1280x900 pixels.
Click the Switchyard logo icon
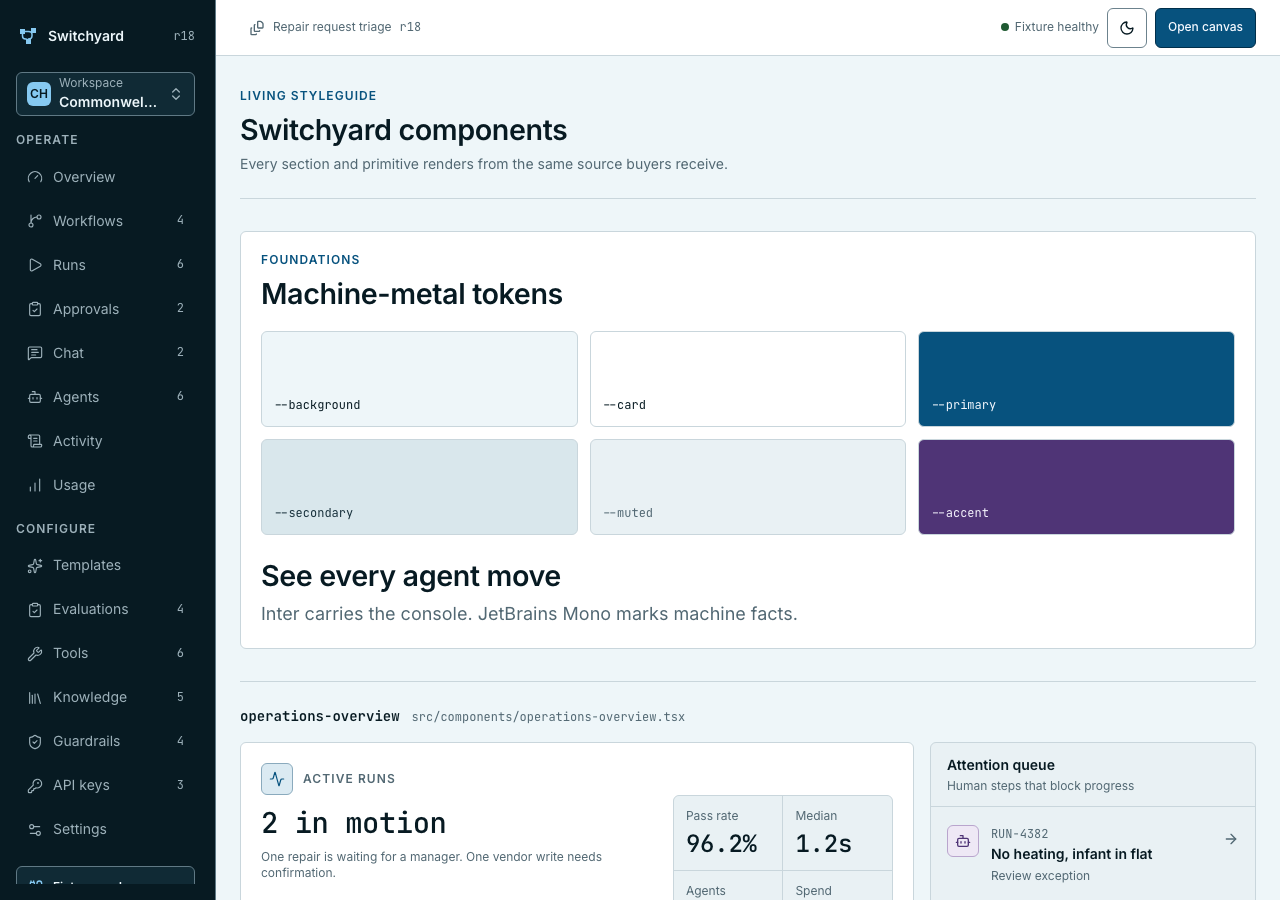pyautogui.click(x=28, y=36)
